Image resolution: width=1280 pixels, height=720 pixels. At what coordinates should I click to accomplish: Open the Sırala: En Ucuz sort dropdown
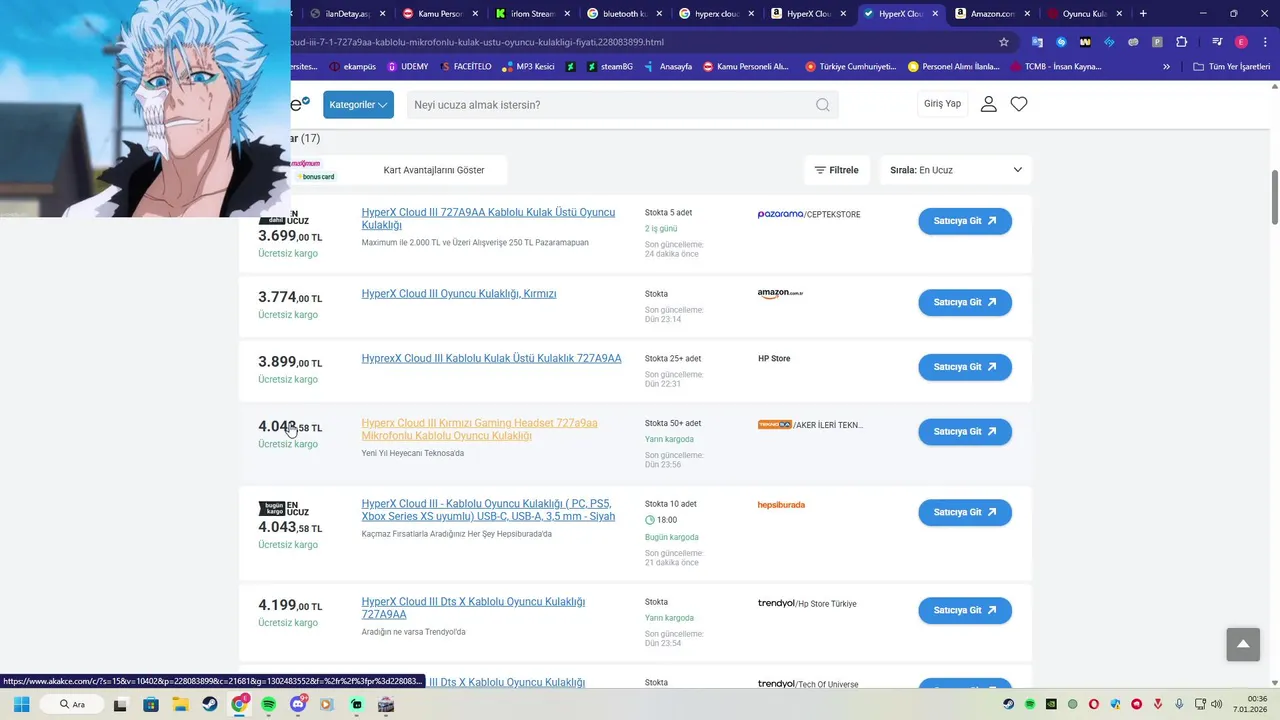[x=955, y=170]
